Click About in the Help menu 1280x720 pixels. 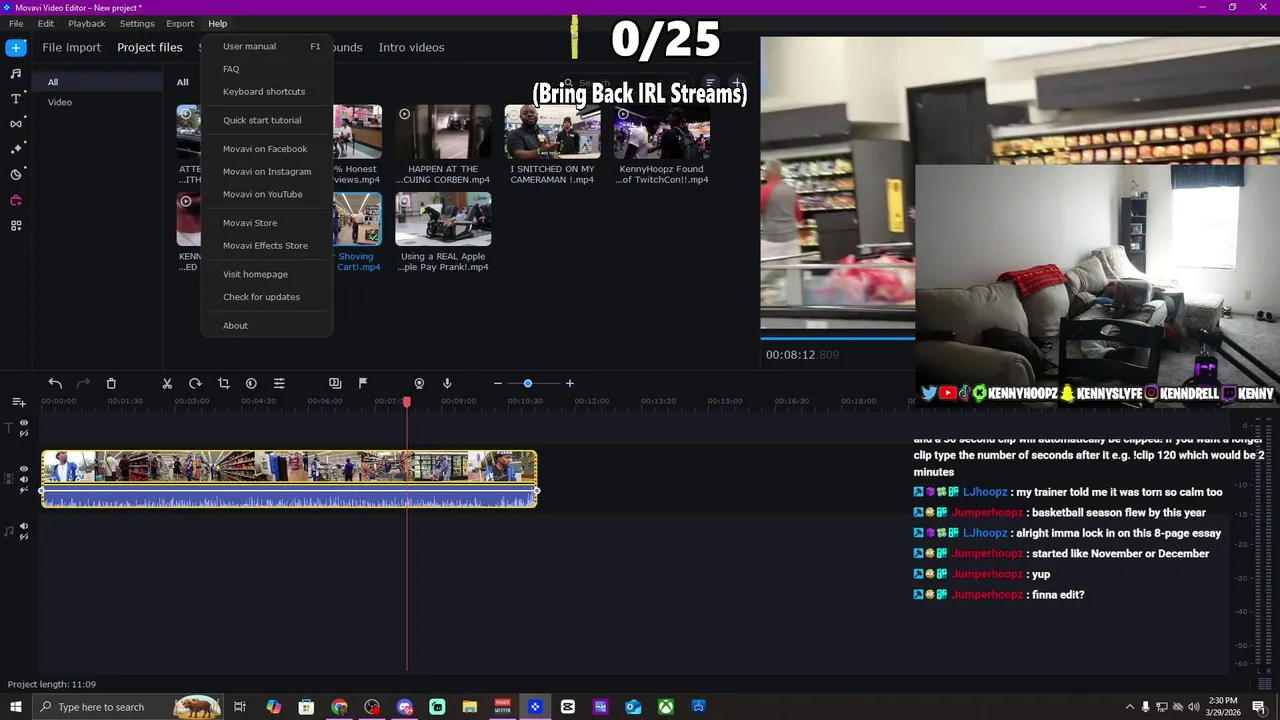click(267, 326)
